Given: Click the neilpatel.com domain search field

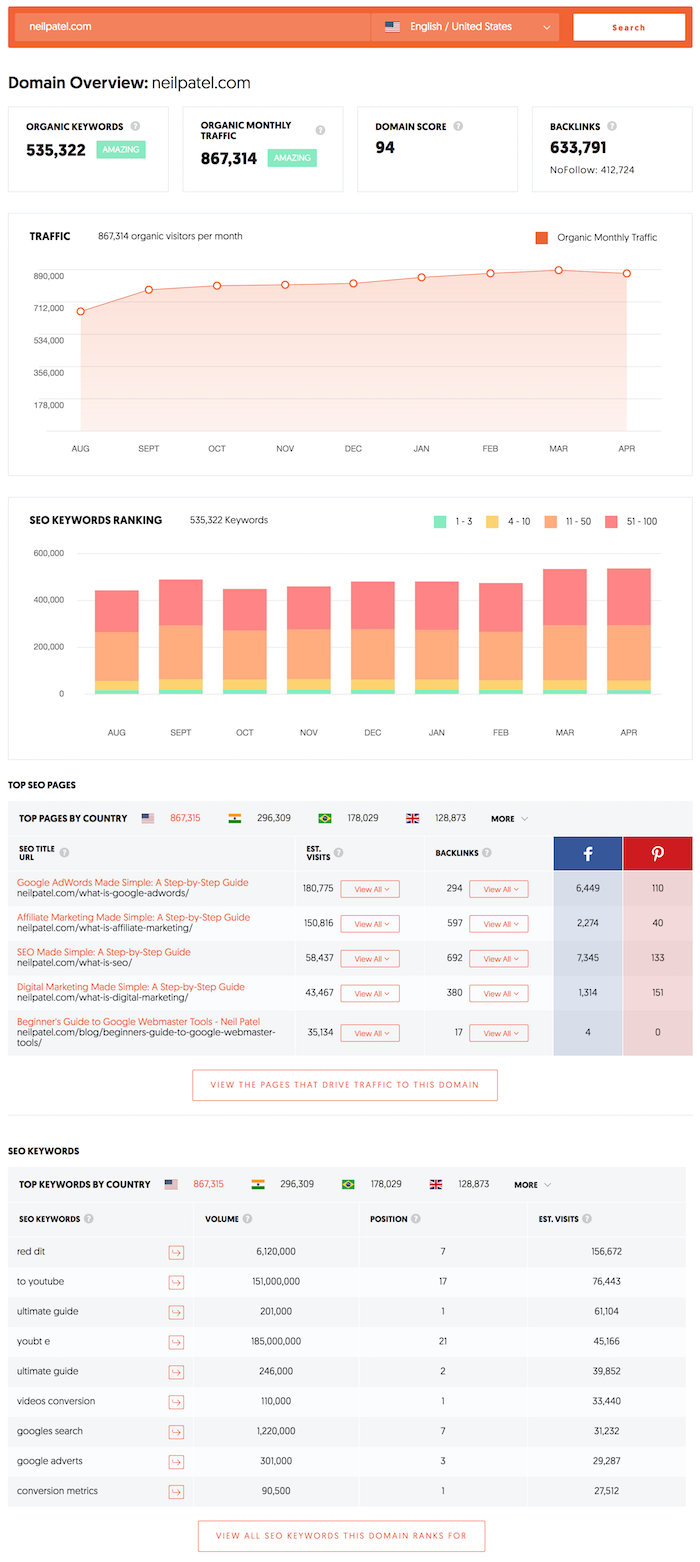Looking at the screenshot, I should [x=192, y=27].
